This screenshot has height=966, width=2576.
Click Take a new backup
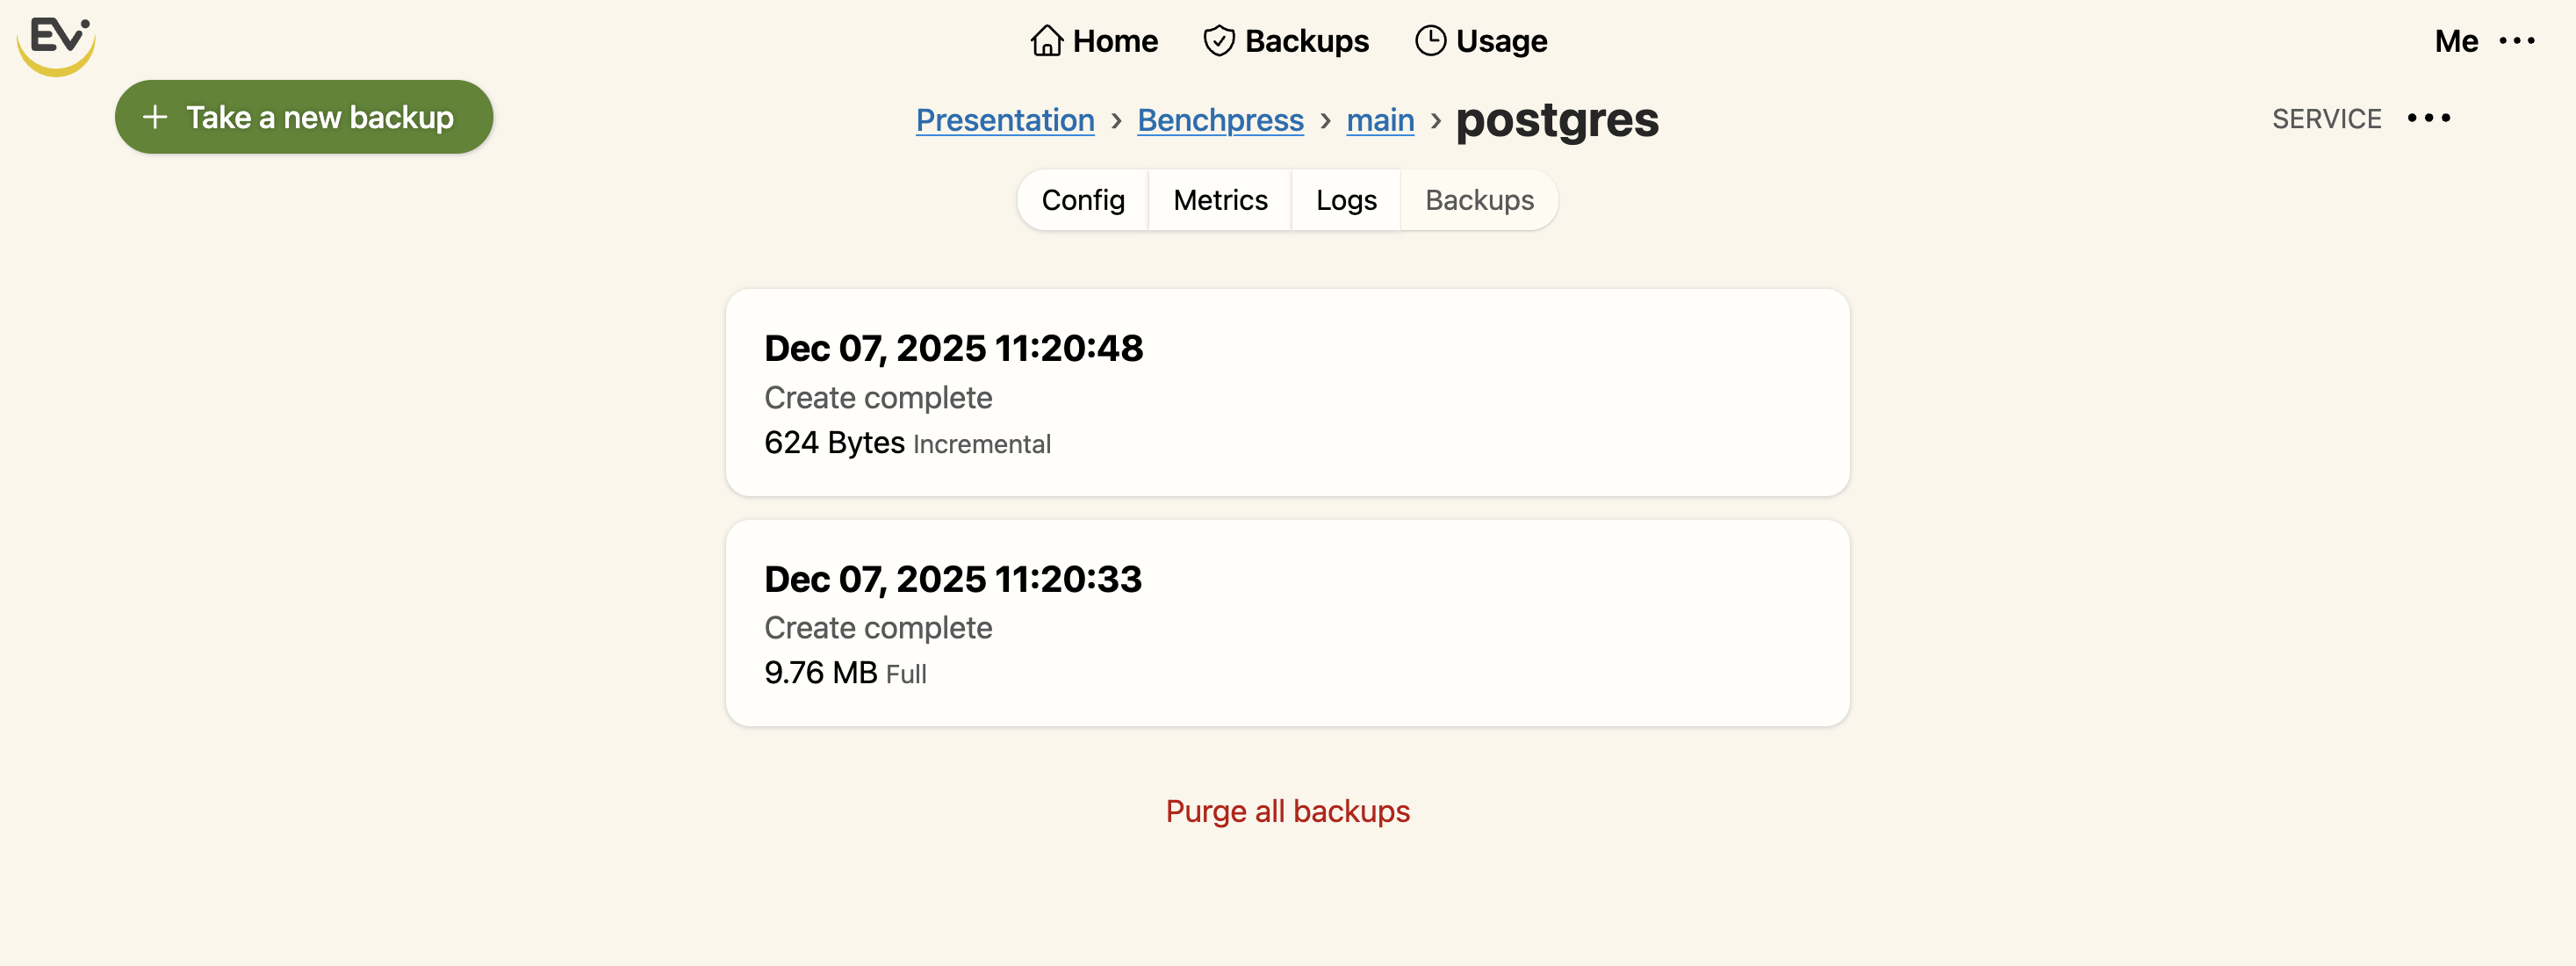click(304, 116)
